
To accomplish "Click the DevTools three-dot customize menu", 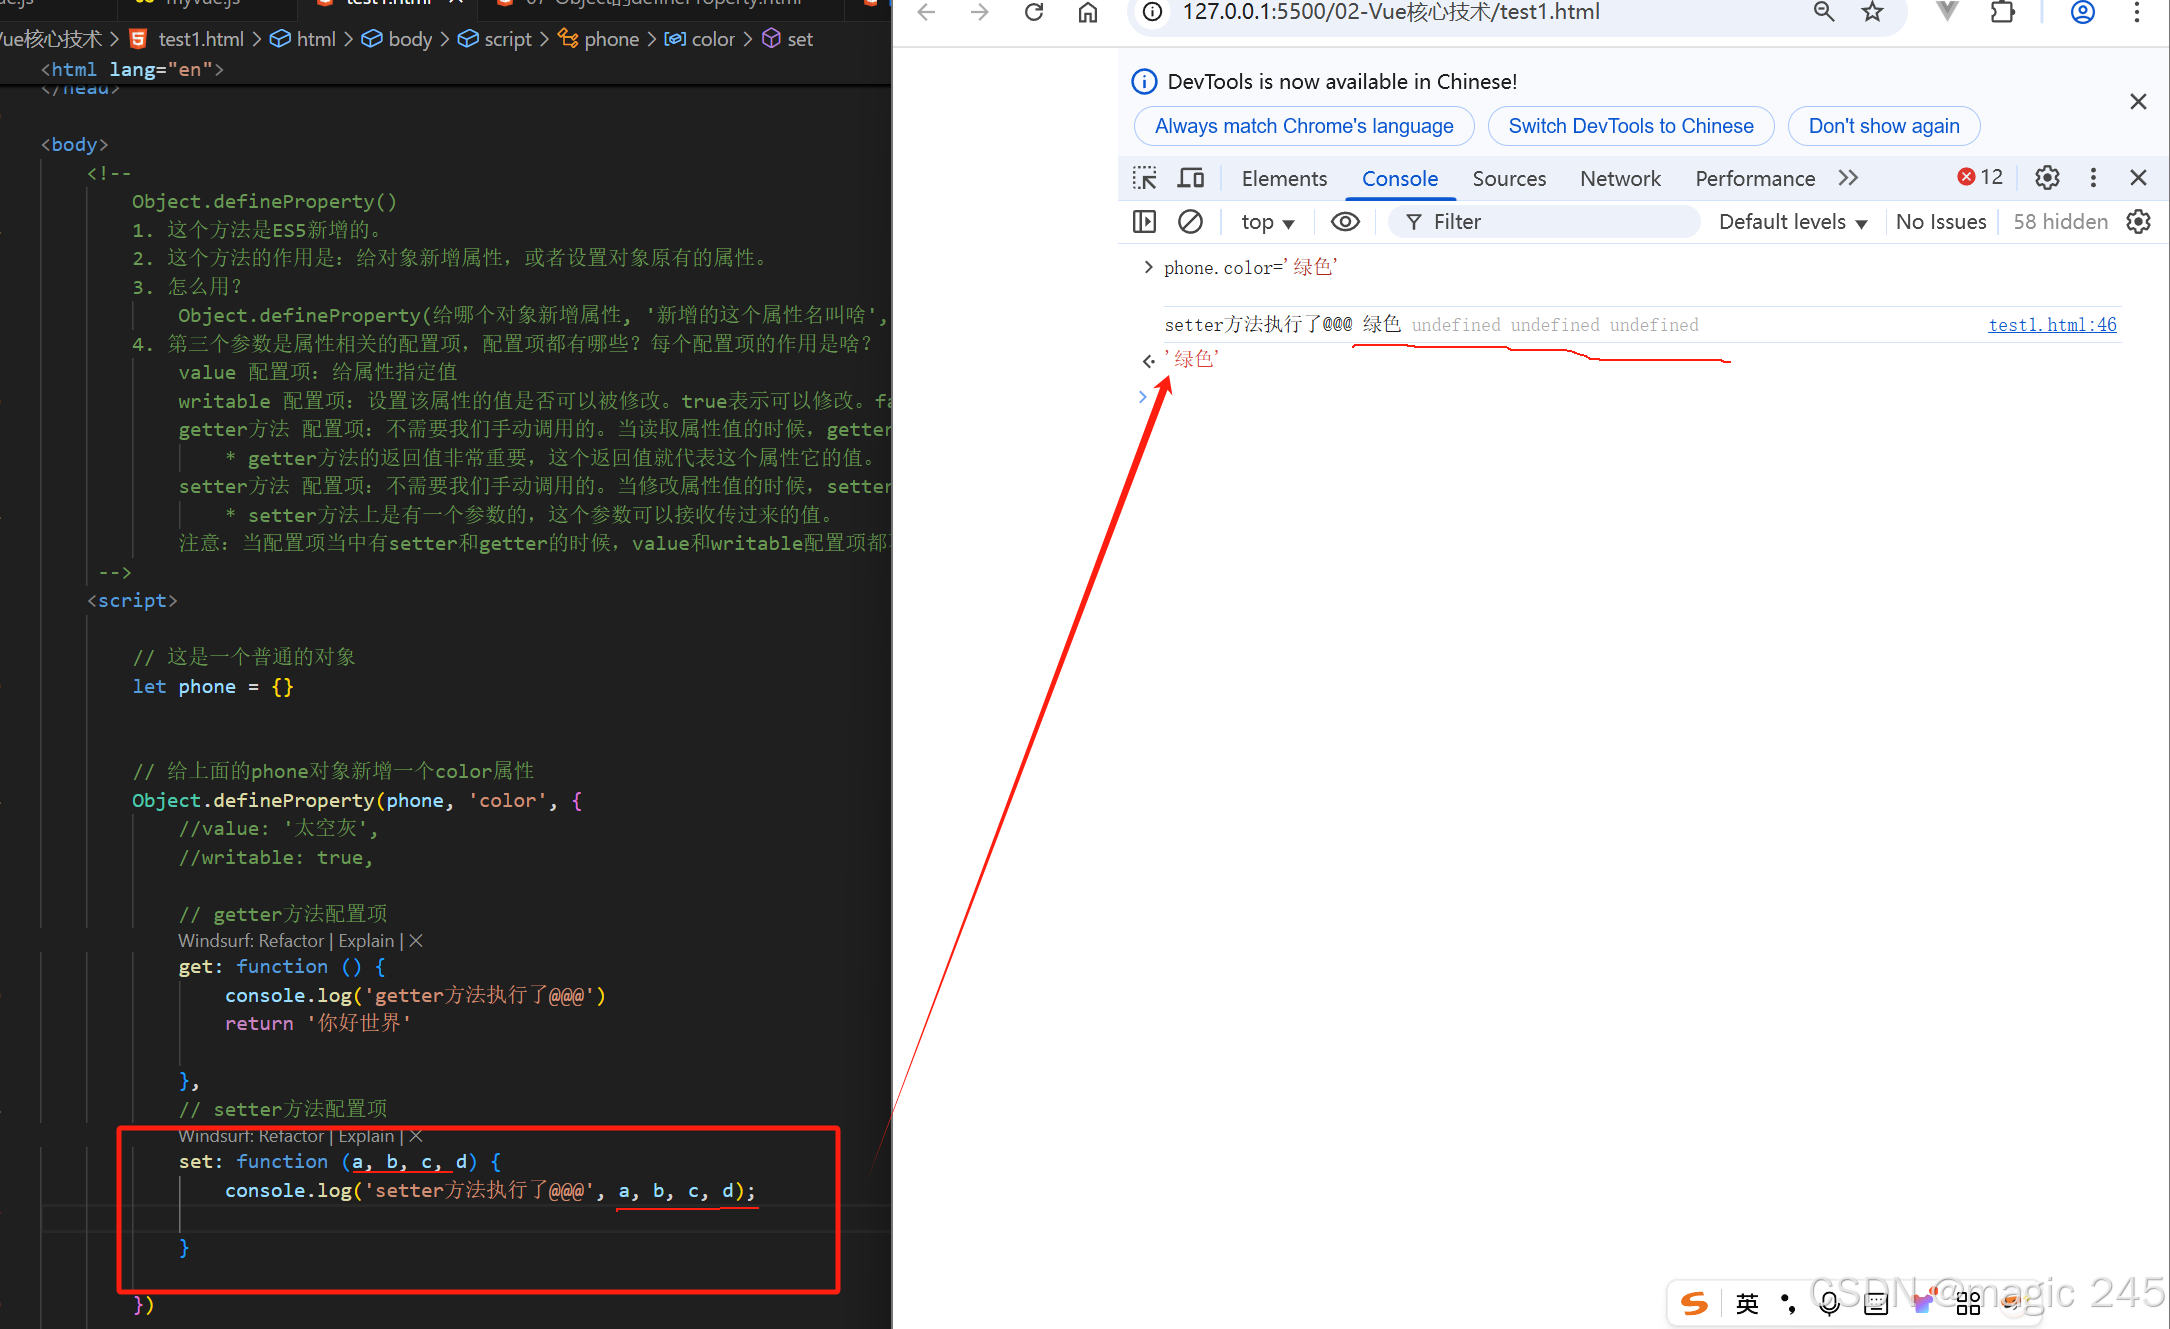I will pos(2093,178).
